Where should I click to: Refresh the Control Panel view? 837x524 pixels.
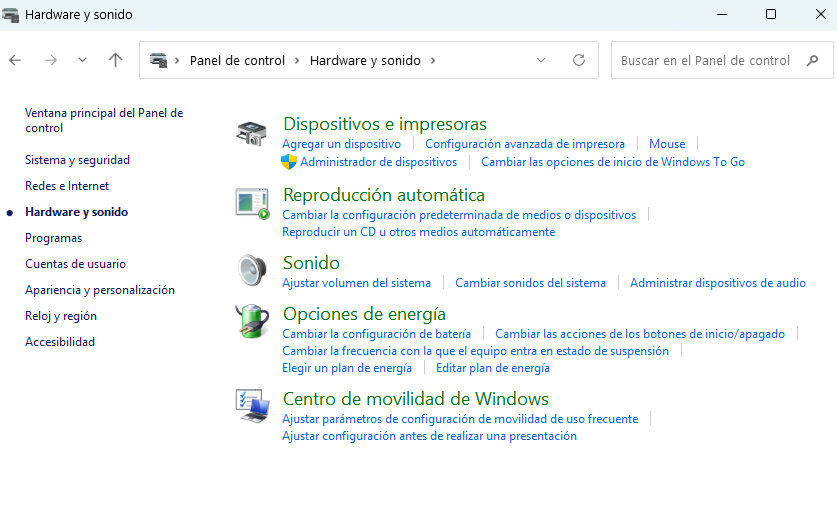579,60
